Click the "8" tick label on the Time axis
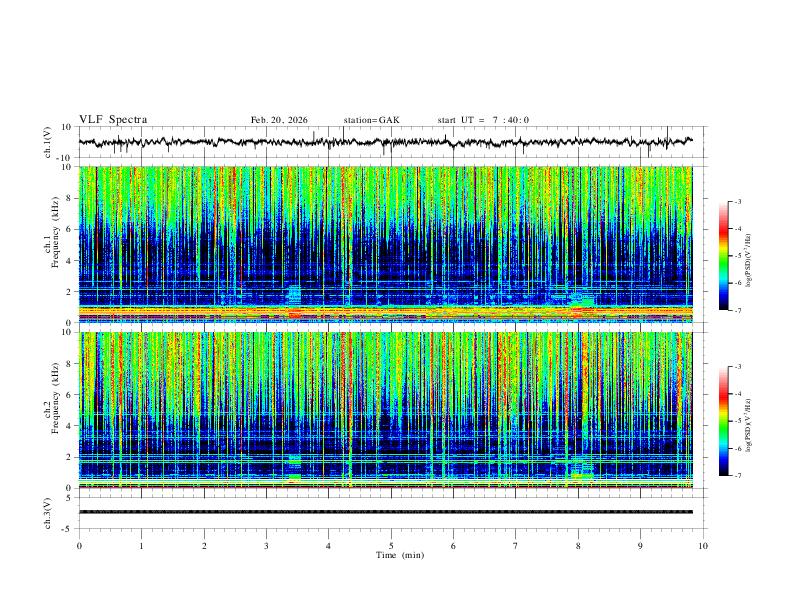This screenshot has height=612, width=792. 578,546
